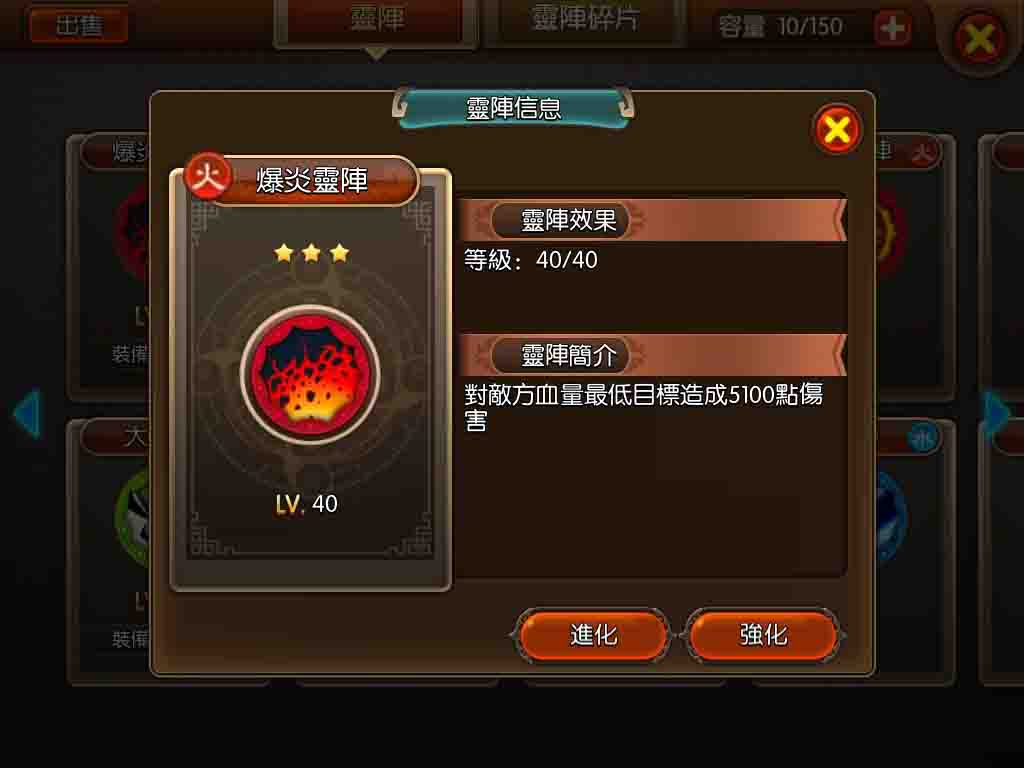The image size is (1024, 768).
Task: Click the 出售 sell button
Action: click(78, 25)
